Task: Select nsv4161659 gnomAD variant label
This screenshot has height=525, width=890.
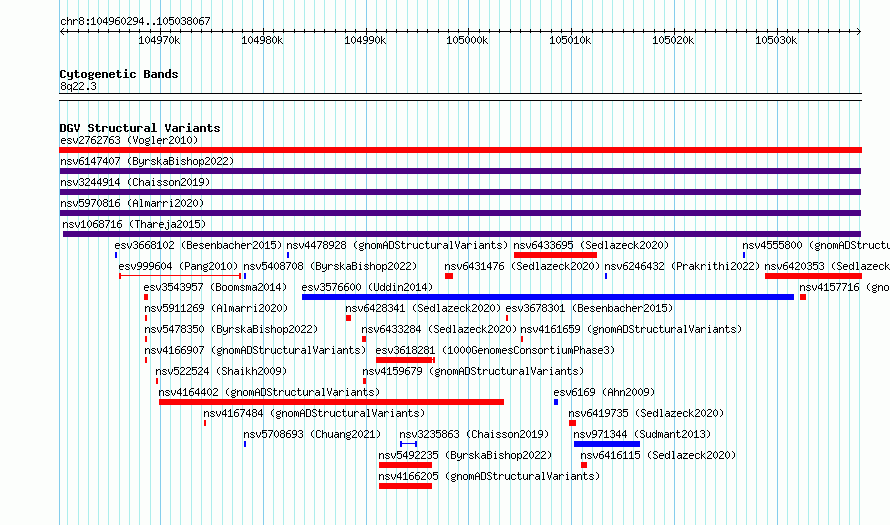Action: click(x=631, y=329)
